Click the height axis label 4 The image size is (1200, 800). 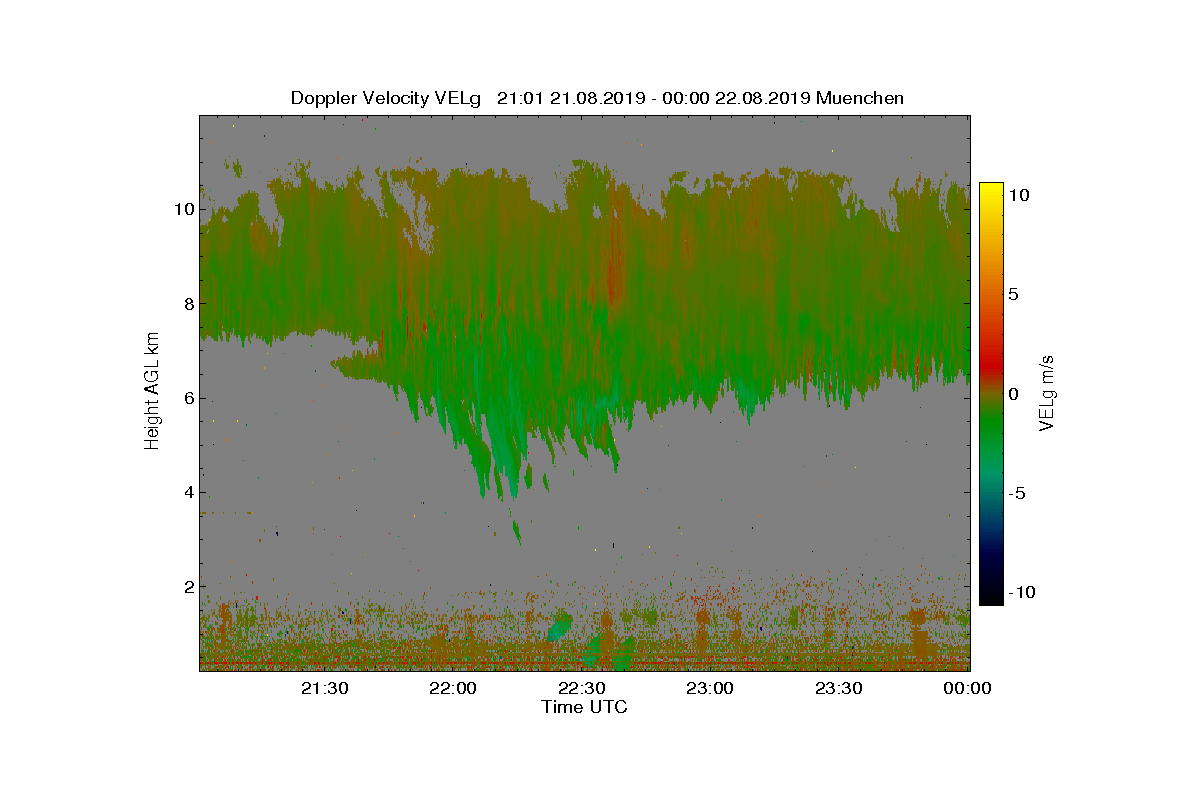click(x=187, y=492)
